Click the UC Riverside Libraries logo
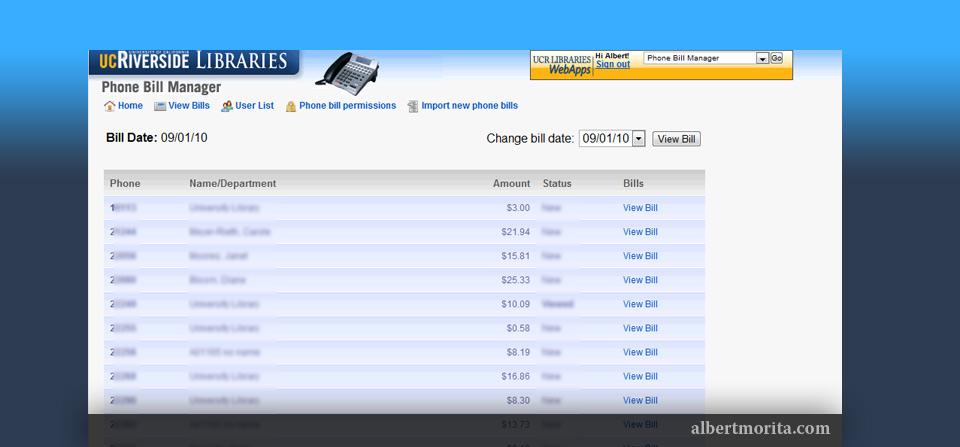This screenshot has height=447, width=960. pyautogui.click(x=193, y=62)
